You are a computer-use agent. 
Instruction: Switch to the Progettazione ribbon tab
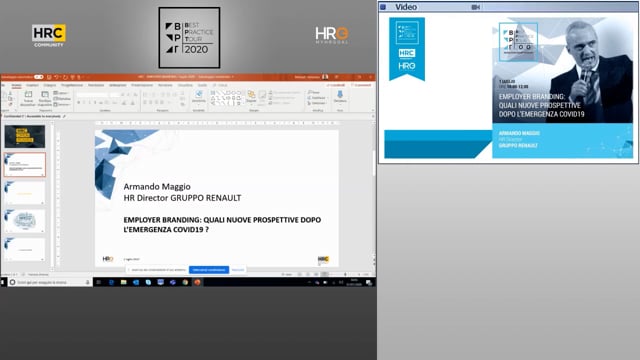pos(72,85)
